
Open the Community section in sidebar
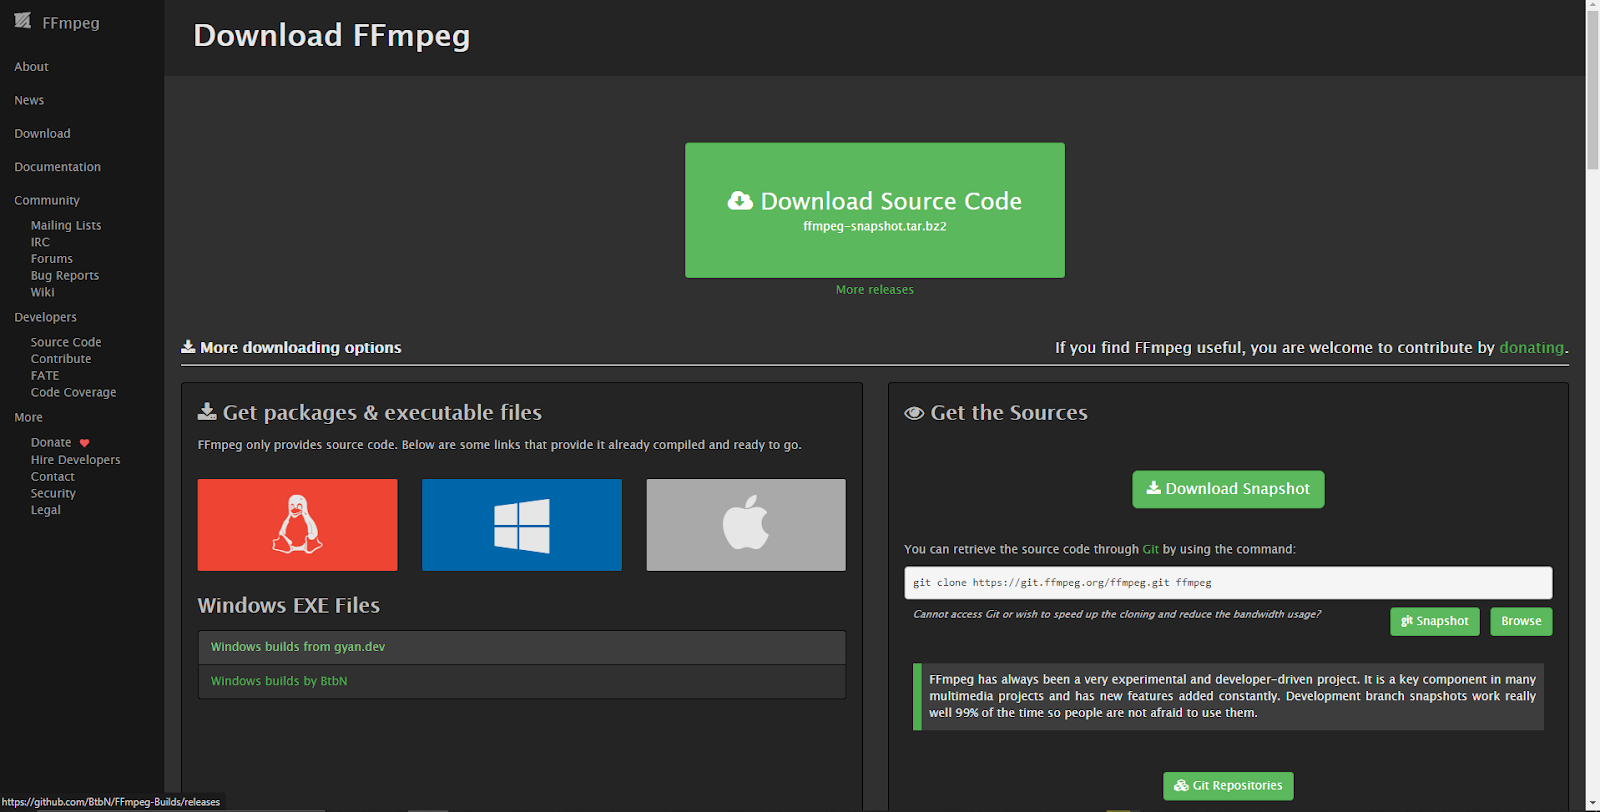[x=47, y=200]
